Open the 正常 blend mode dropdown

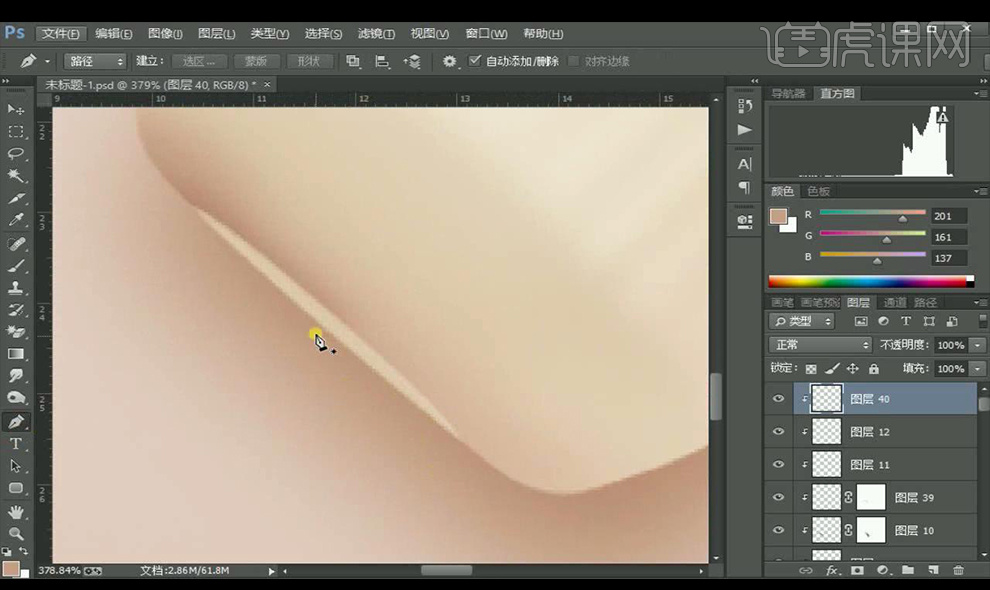(820, 345)
